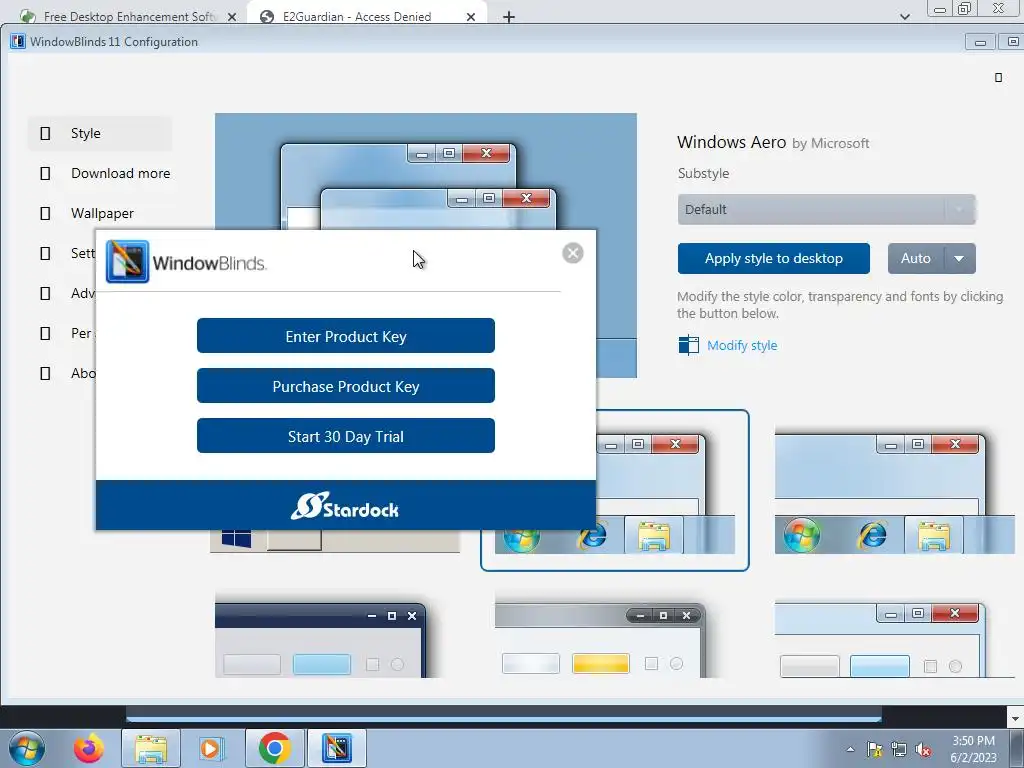Click the Style sidebar icon placeholder

(45, 133)
